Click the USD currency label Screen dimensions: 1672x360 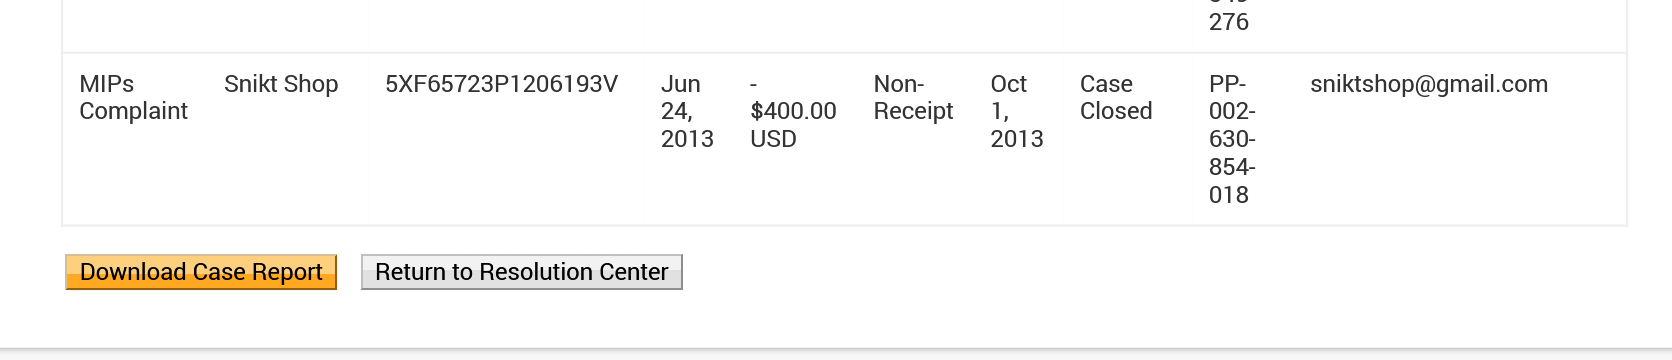coord(773,139)
